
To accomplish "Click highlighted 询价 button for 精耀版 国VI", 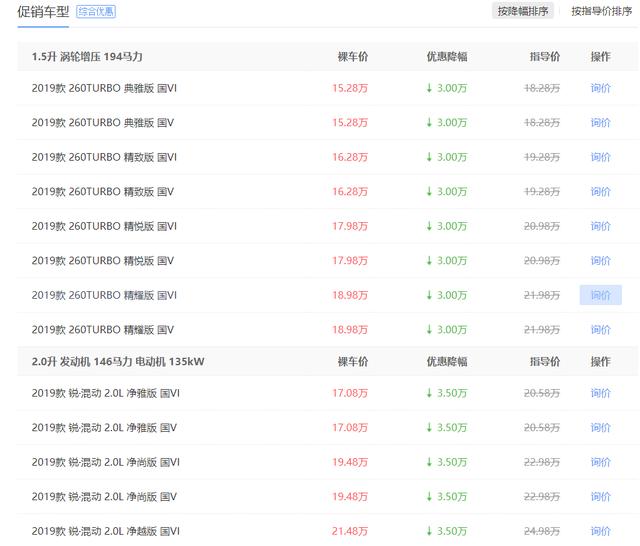I will click(x=600, y=295).
